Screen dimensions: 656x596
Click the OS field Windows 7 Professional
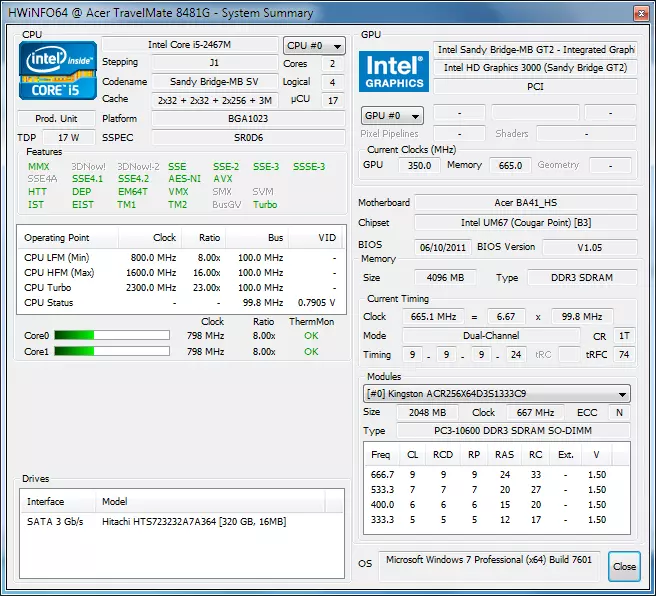click(x=489, y=566)
